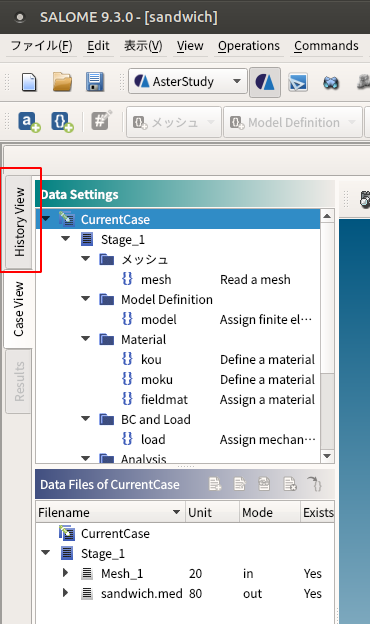Open the 表示(V) menu

click(x=143, y=46)
